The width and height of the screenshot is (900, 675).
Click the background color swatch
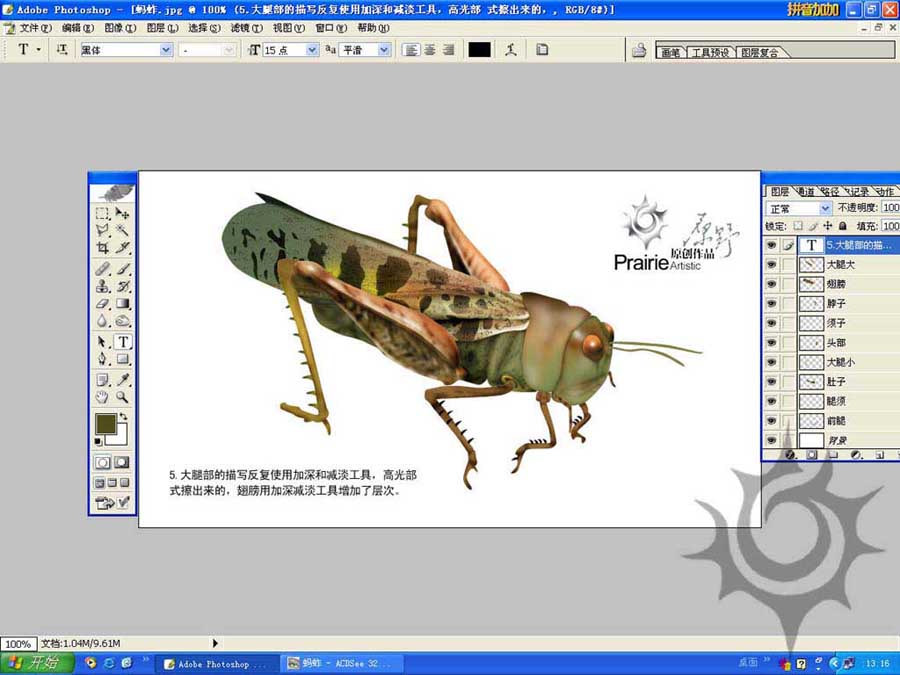(x=121, y=437)
